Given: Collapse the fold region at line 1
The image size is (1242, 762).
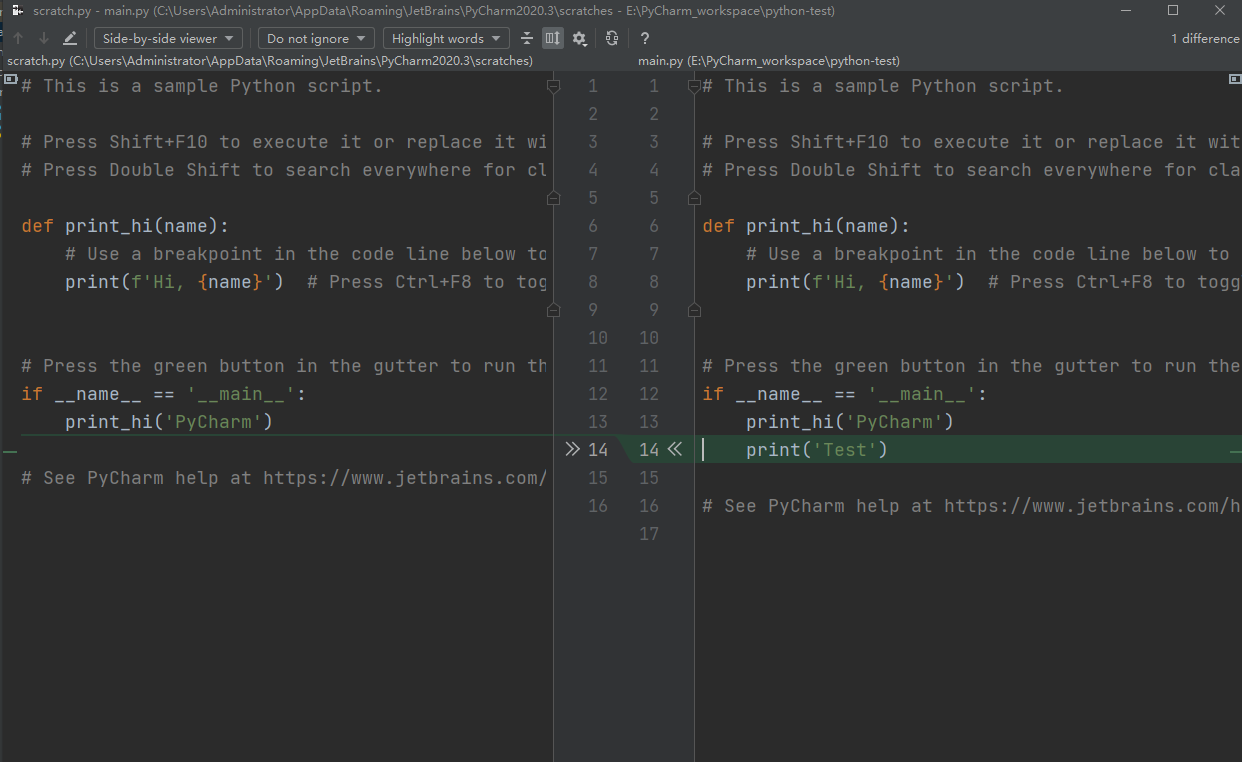Looking at the screenshot, I should [554, 86].
